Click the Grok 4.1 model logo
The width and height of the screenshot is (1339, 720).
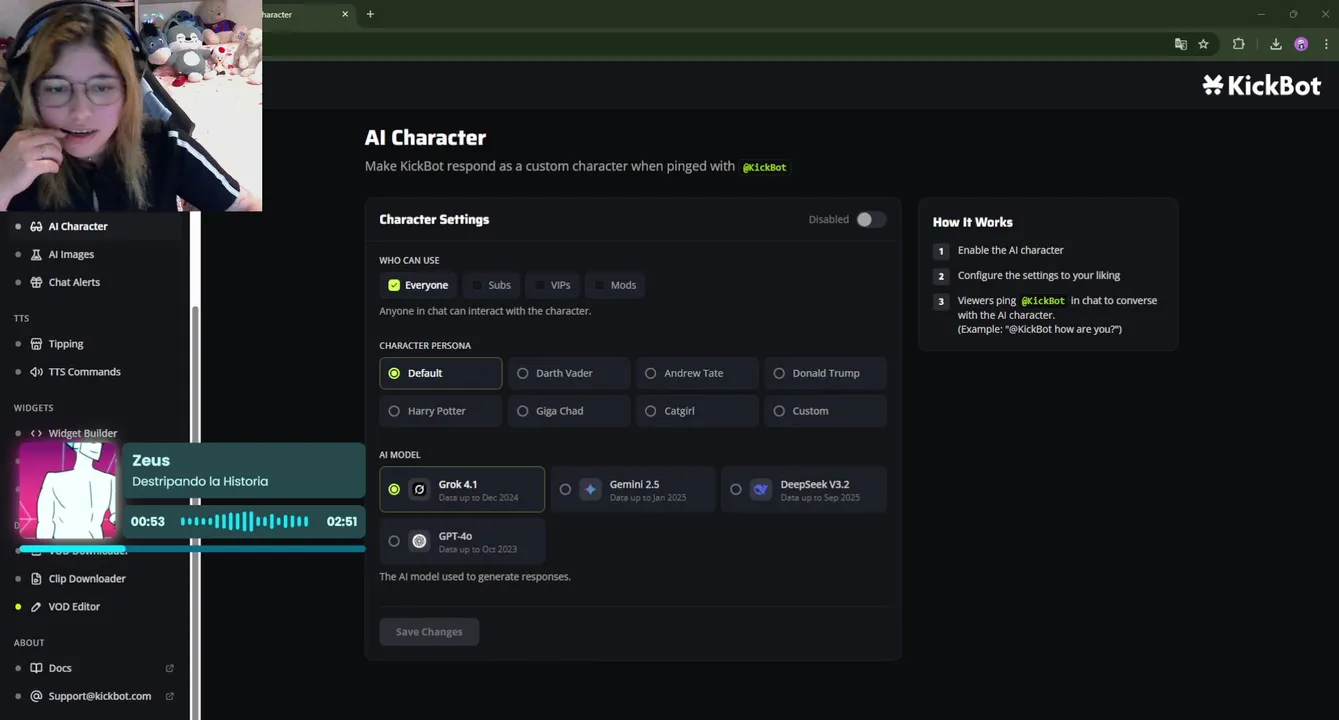(420, 489)
